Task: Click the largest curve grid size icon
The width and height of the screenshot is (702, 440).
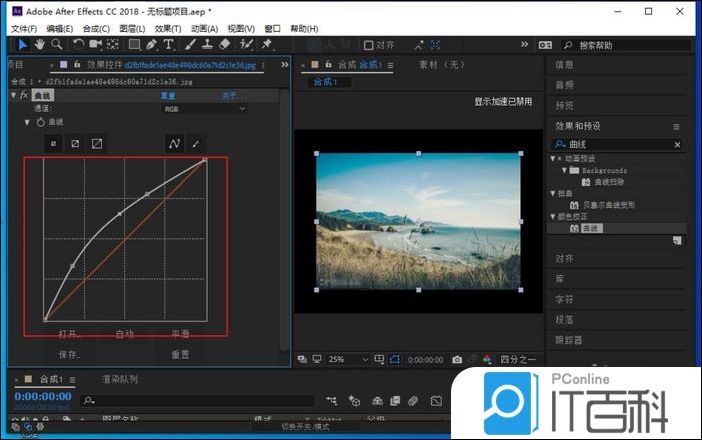Action: pos(97,143)
